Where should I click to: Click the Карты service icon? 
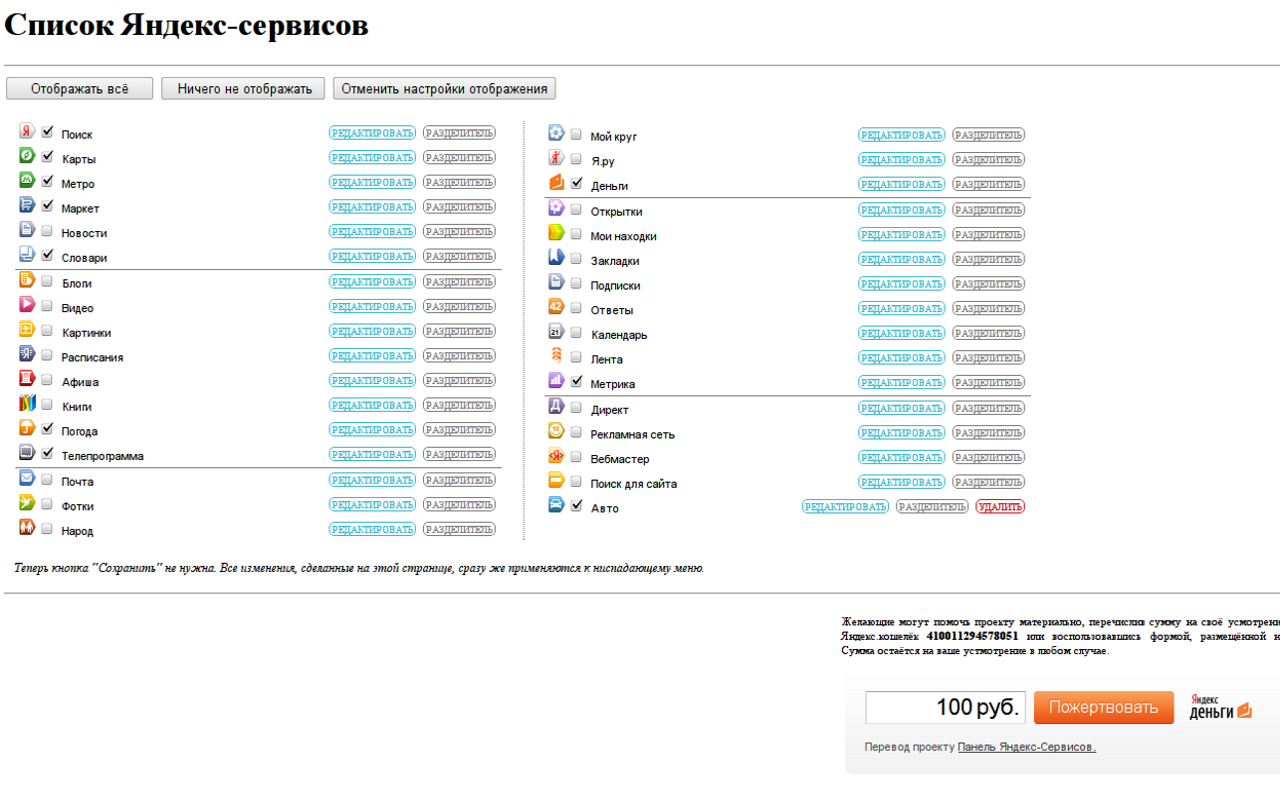point(27,156)
